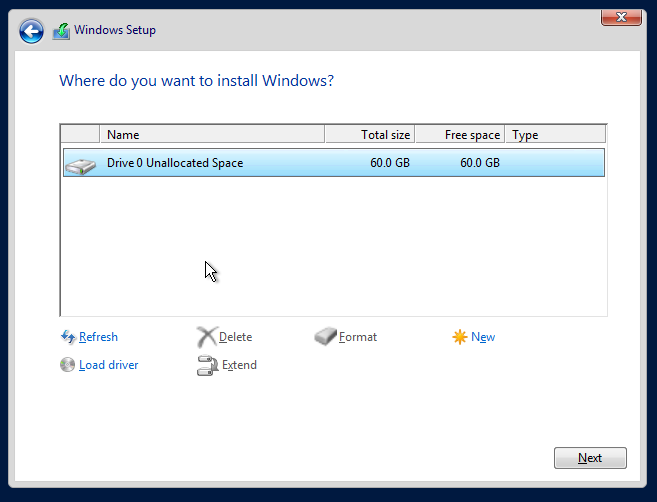The width and height of the screenshot is (657, 502).
Task: Go back using the blue arrow button
Action: [x=31, y=31]
